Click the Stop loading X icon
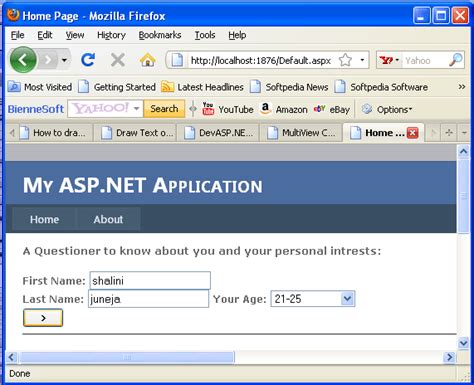Viewport: 474px width, 385px height. (x=118, y=60)
